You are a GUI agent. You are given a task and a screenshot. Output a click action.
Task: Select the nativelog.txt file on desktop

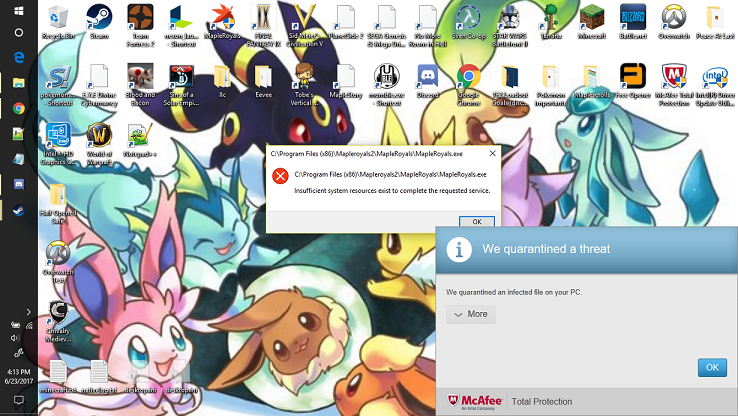(x=99, y=376)
